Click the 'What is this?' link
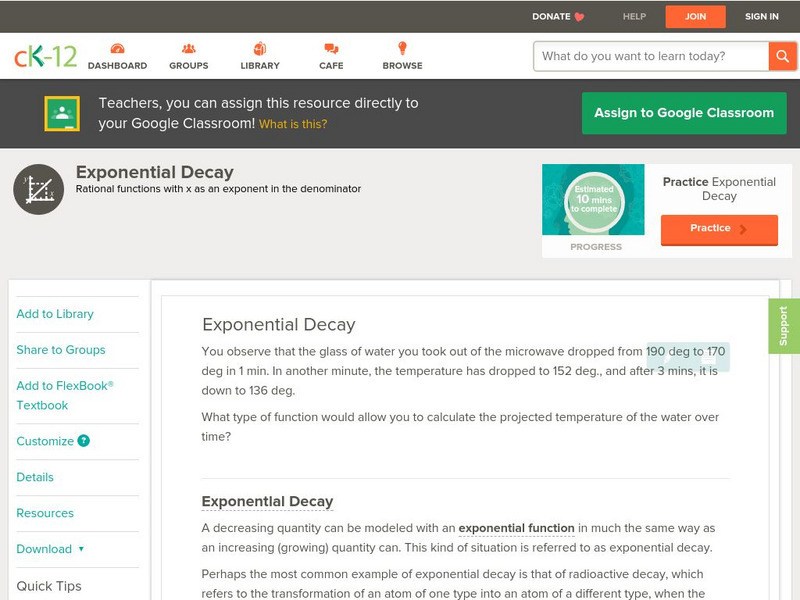Screen dimensions: 800x600 point(293,124)
